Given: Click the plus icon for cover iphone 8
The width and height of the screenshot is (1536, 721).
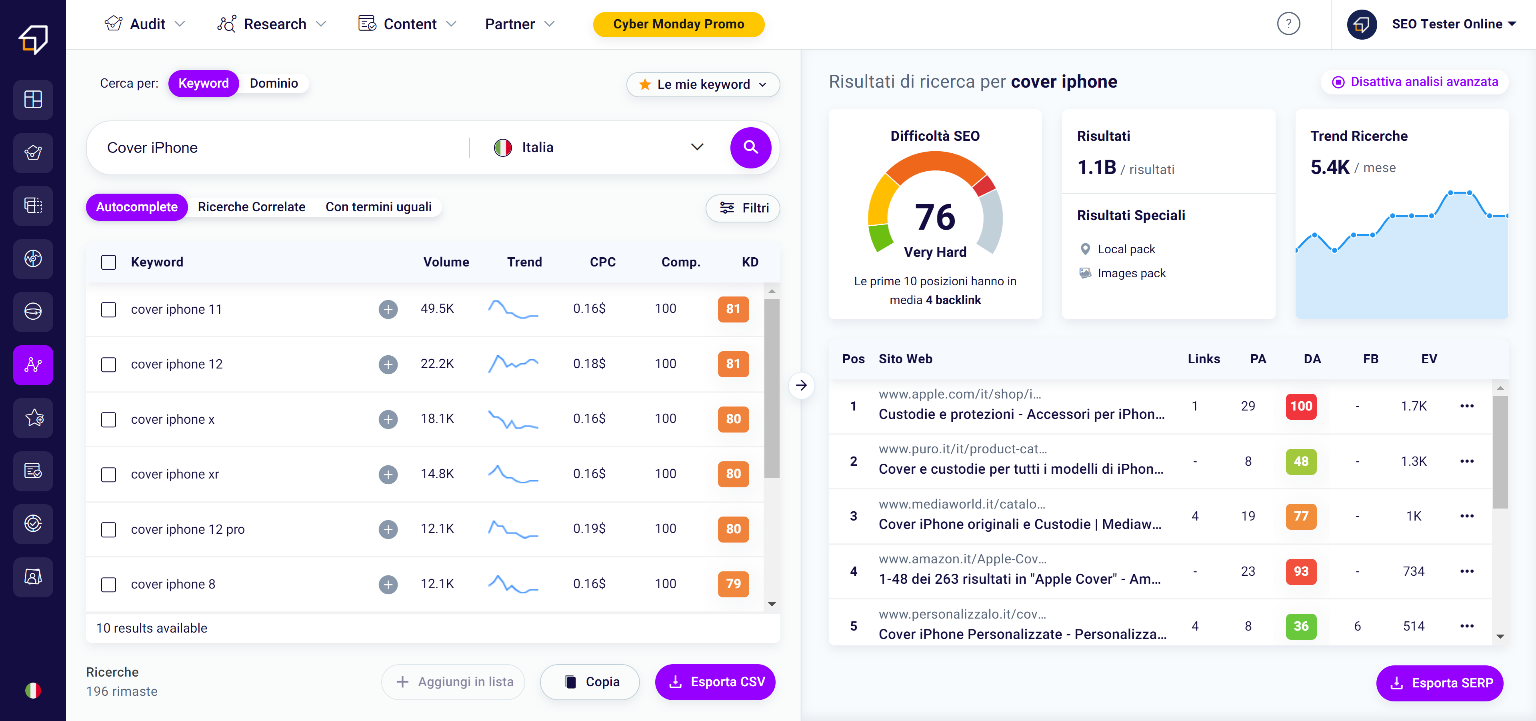Looking at the screenshot, I should pyautogui.click(x=388, y=585).
